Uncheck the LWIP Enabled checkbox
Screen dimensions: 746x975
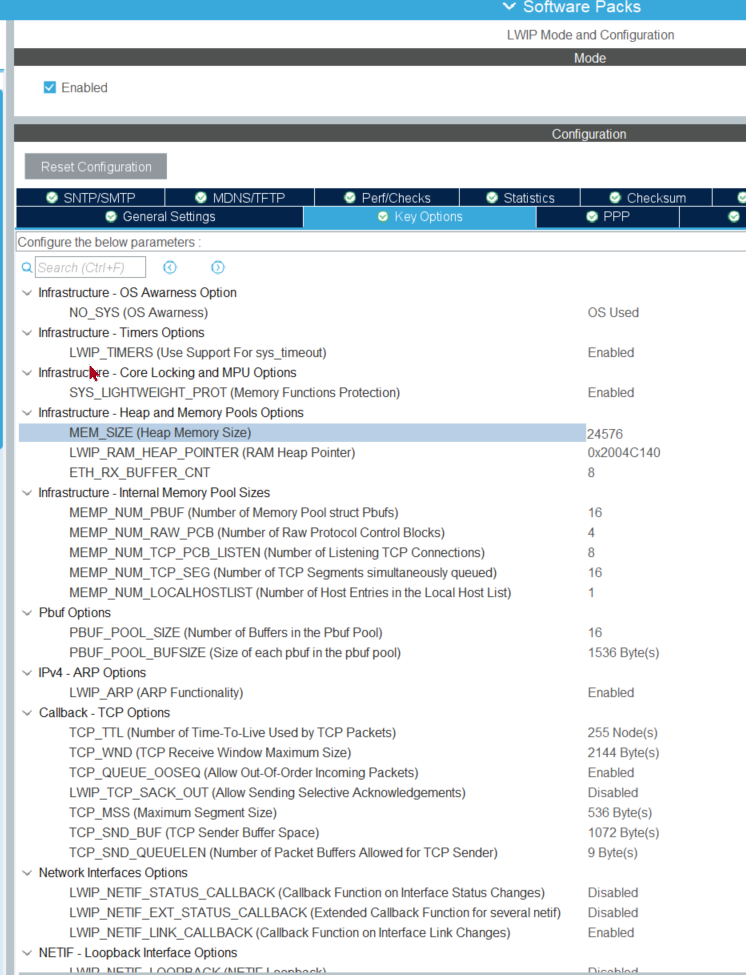50,88
